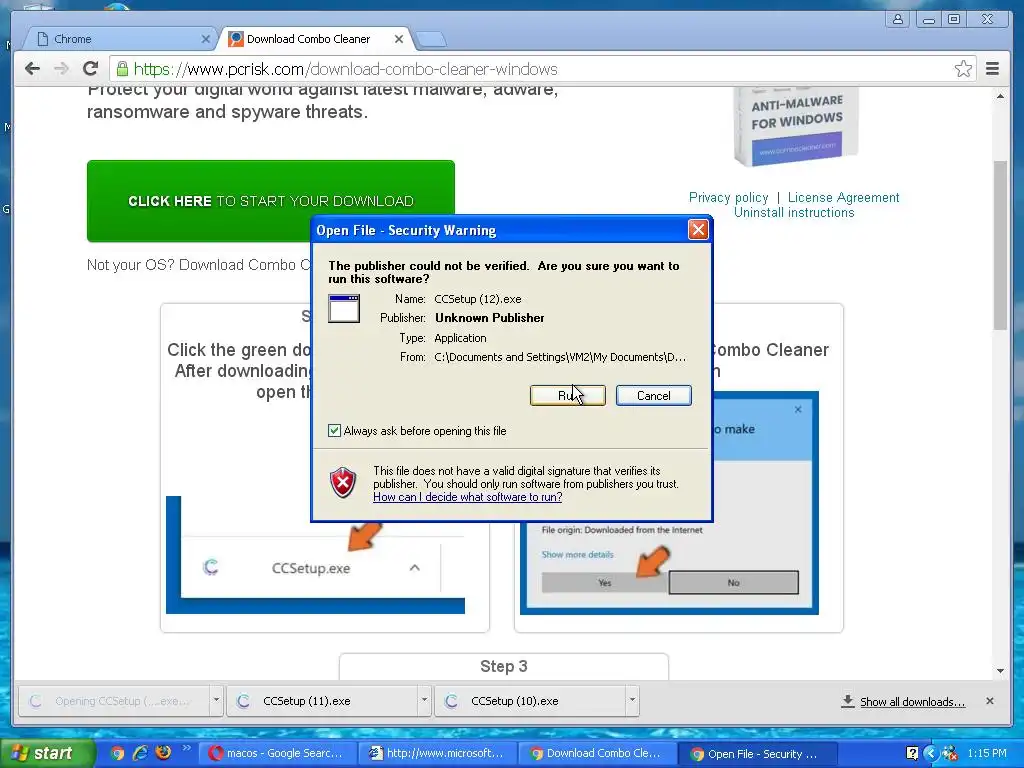Image resolution: width=1024 pixels, height=768 pixels.
Task: Open a new tab button
Action: tap(431, 40)
